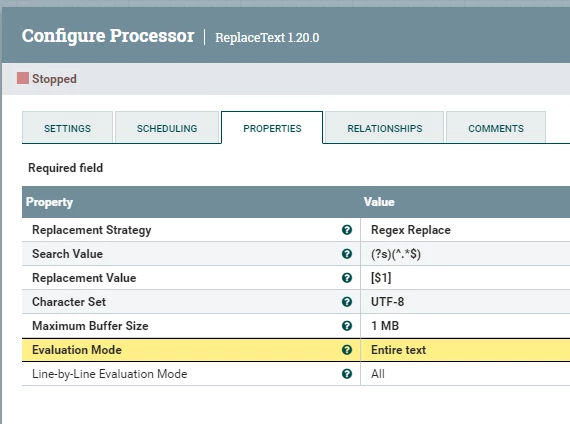Select the Character Set property name
The height and width of the screenshot is (424, 570).
(x=69, y=302)
